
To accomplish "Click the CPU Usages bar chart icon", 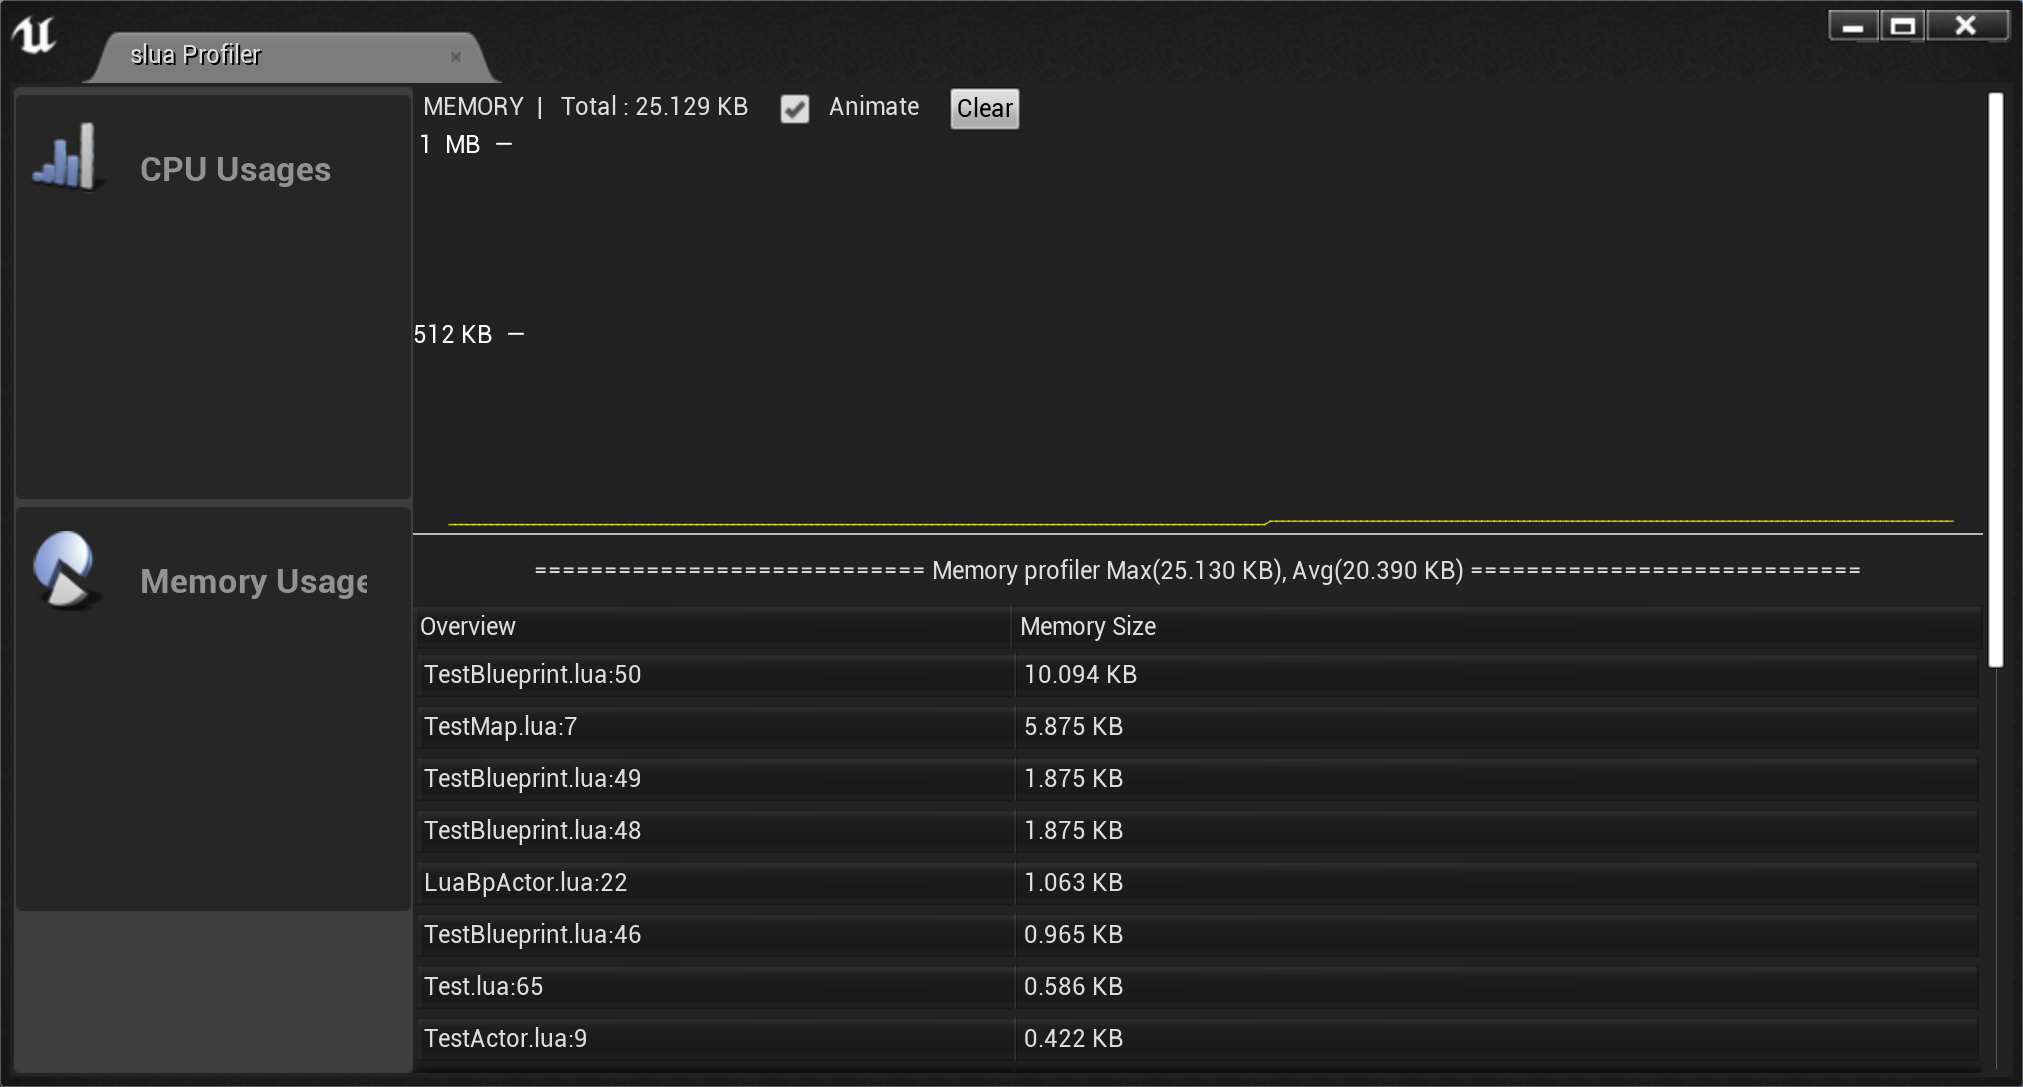I will 66,159.
